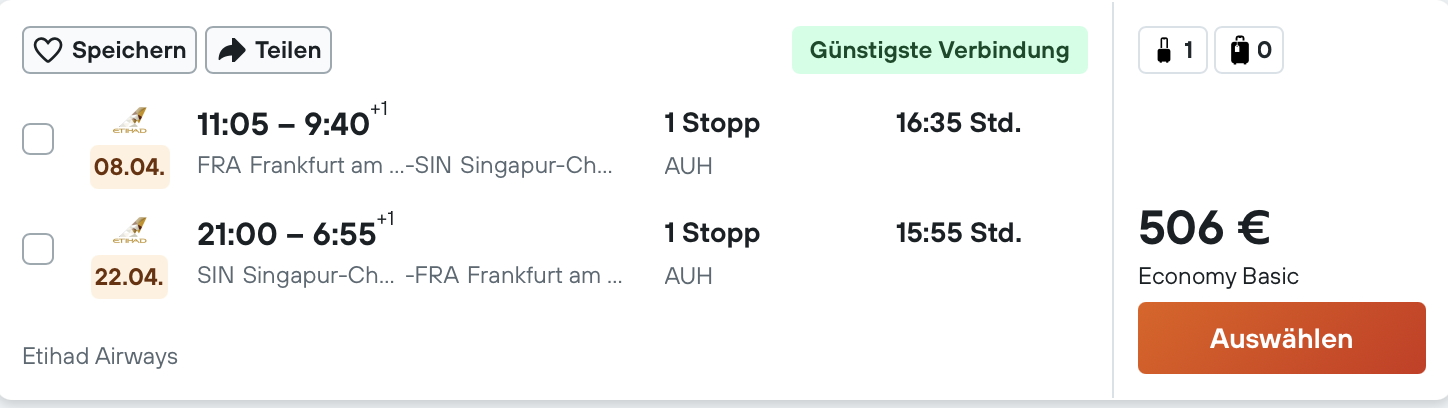This screenshot has height=408, width=1448.
Task: Click the 08.04. outbound date label
Action: 130,167
